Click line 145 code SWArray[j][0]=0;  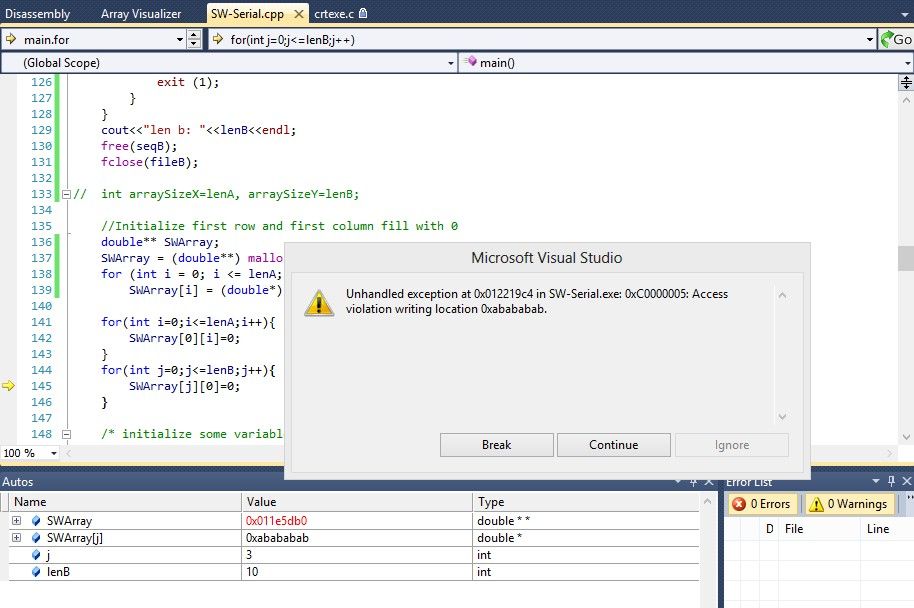[184, 386]
